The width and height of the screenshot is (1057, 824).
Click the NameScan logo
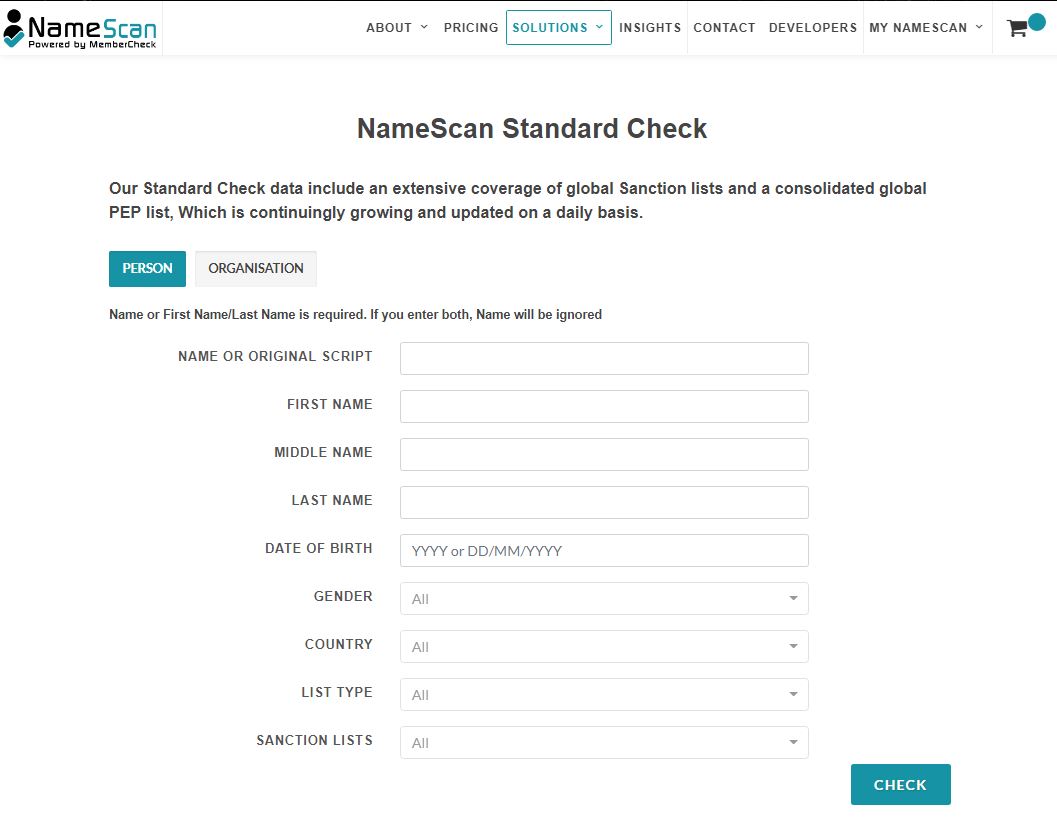click(80, 29)
